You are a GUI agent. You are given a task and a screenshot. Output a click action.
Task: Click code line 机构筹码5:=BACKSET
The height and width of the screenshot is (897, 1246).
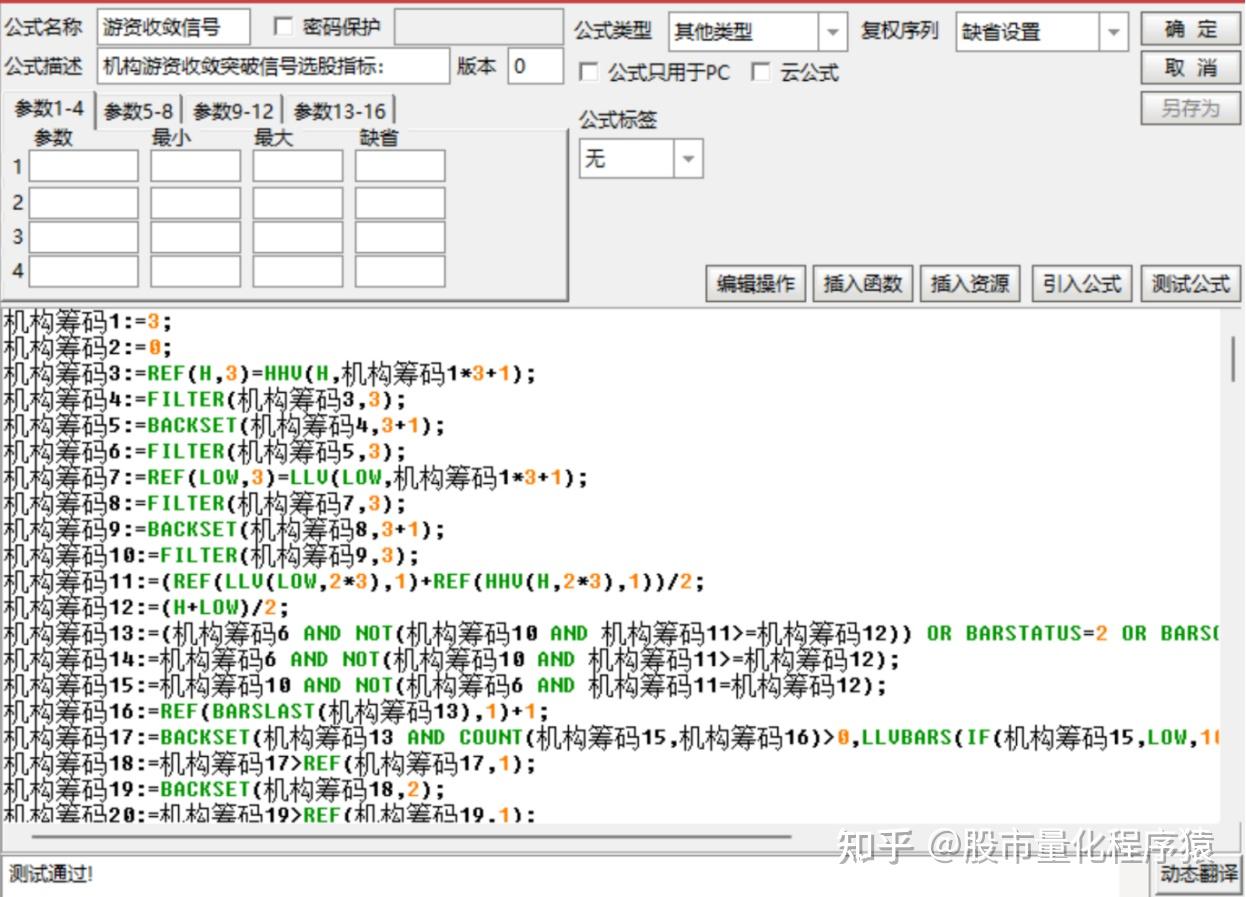[224, 426]
